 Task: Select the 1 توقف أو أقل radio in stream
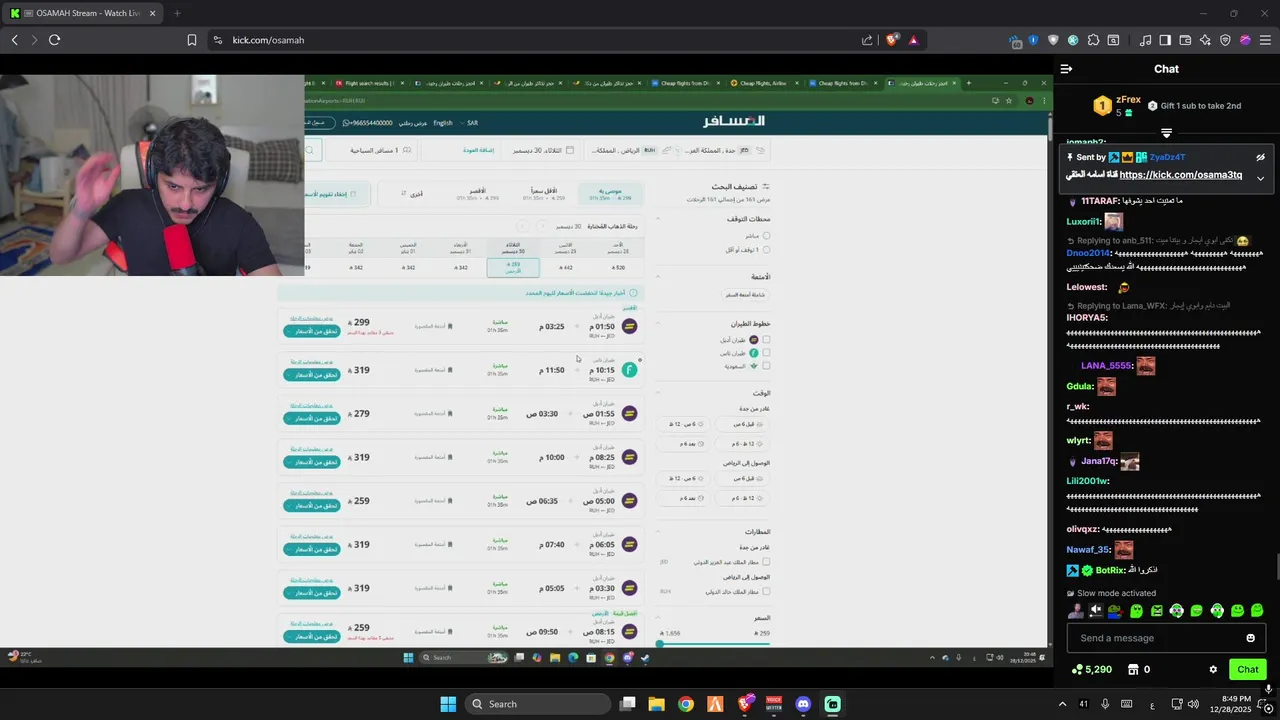(767, 249)
